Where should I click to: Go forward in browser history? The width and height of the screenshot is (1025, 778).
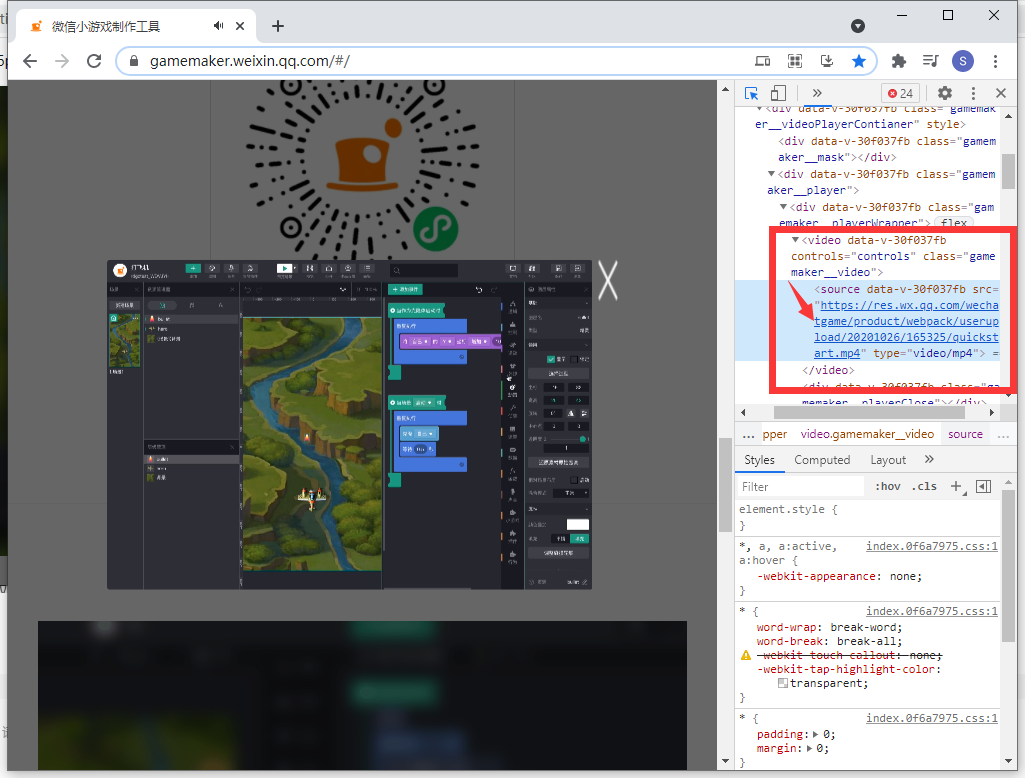pos(62,61)
